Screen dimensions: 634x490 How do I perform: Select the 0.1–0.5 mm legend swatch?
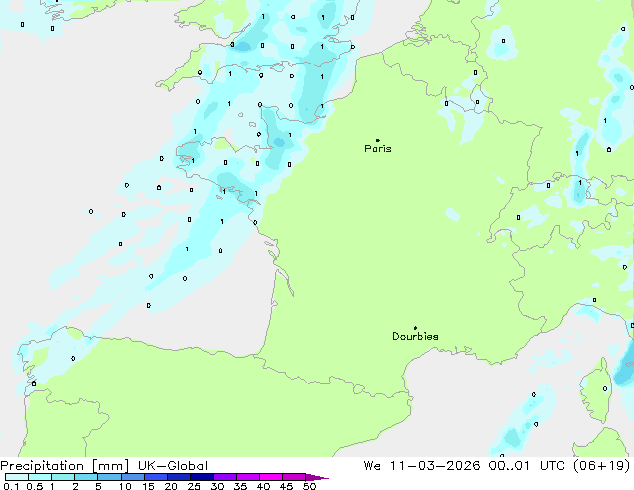point(17,477)
